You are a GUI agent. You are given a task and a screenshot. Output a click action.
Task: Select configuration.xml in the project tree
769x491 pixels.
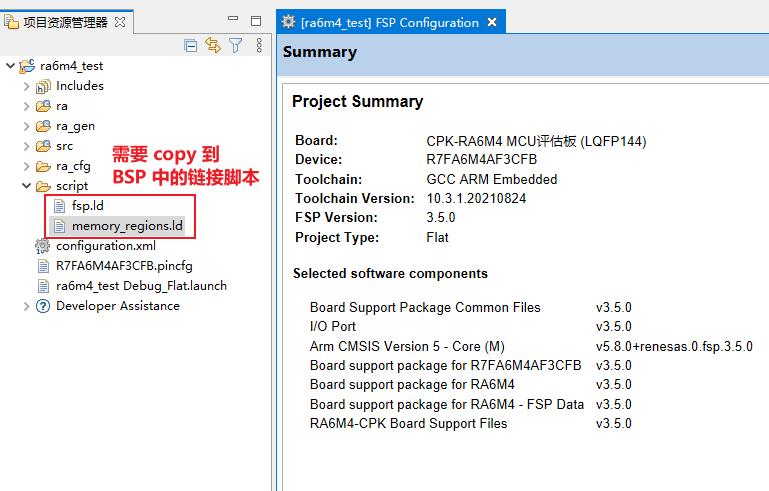(105, 246)
